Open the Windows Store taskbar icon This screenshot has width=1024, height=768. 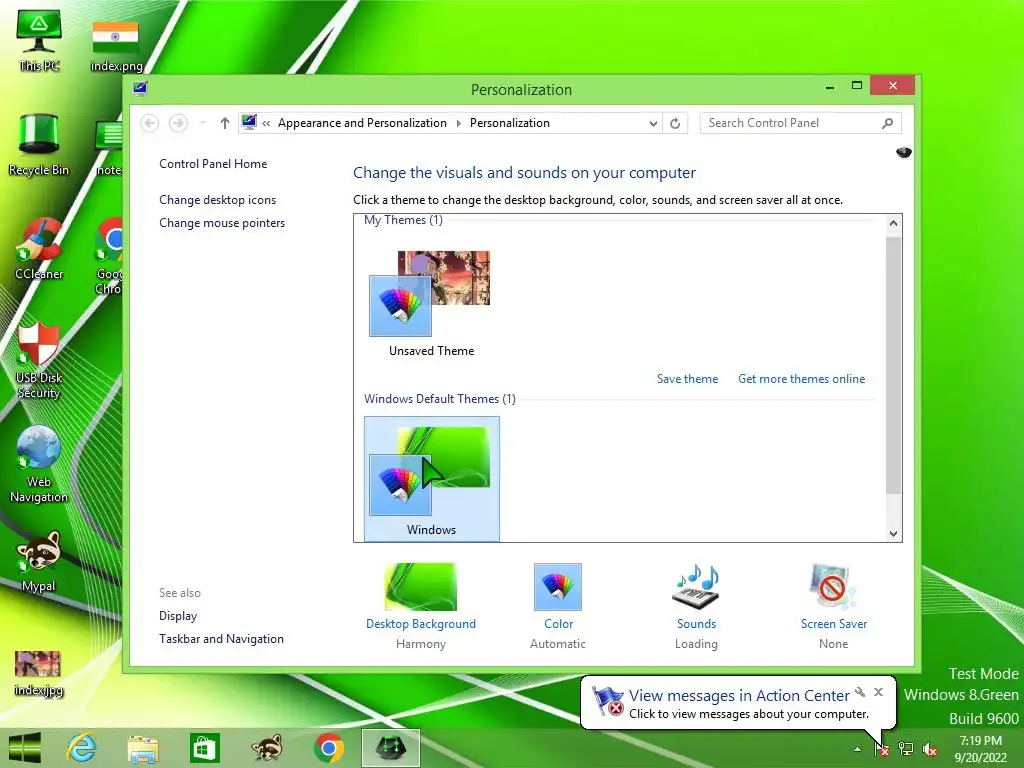coord(204,748)
